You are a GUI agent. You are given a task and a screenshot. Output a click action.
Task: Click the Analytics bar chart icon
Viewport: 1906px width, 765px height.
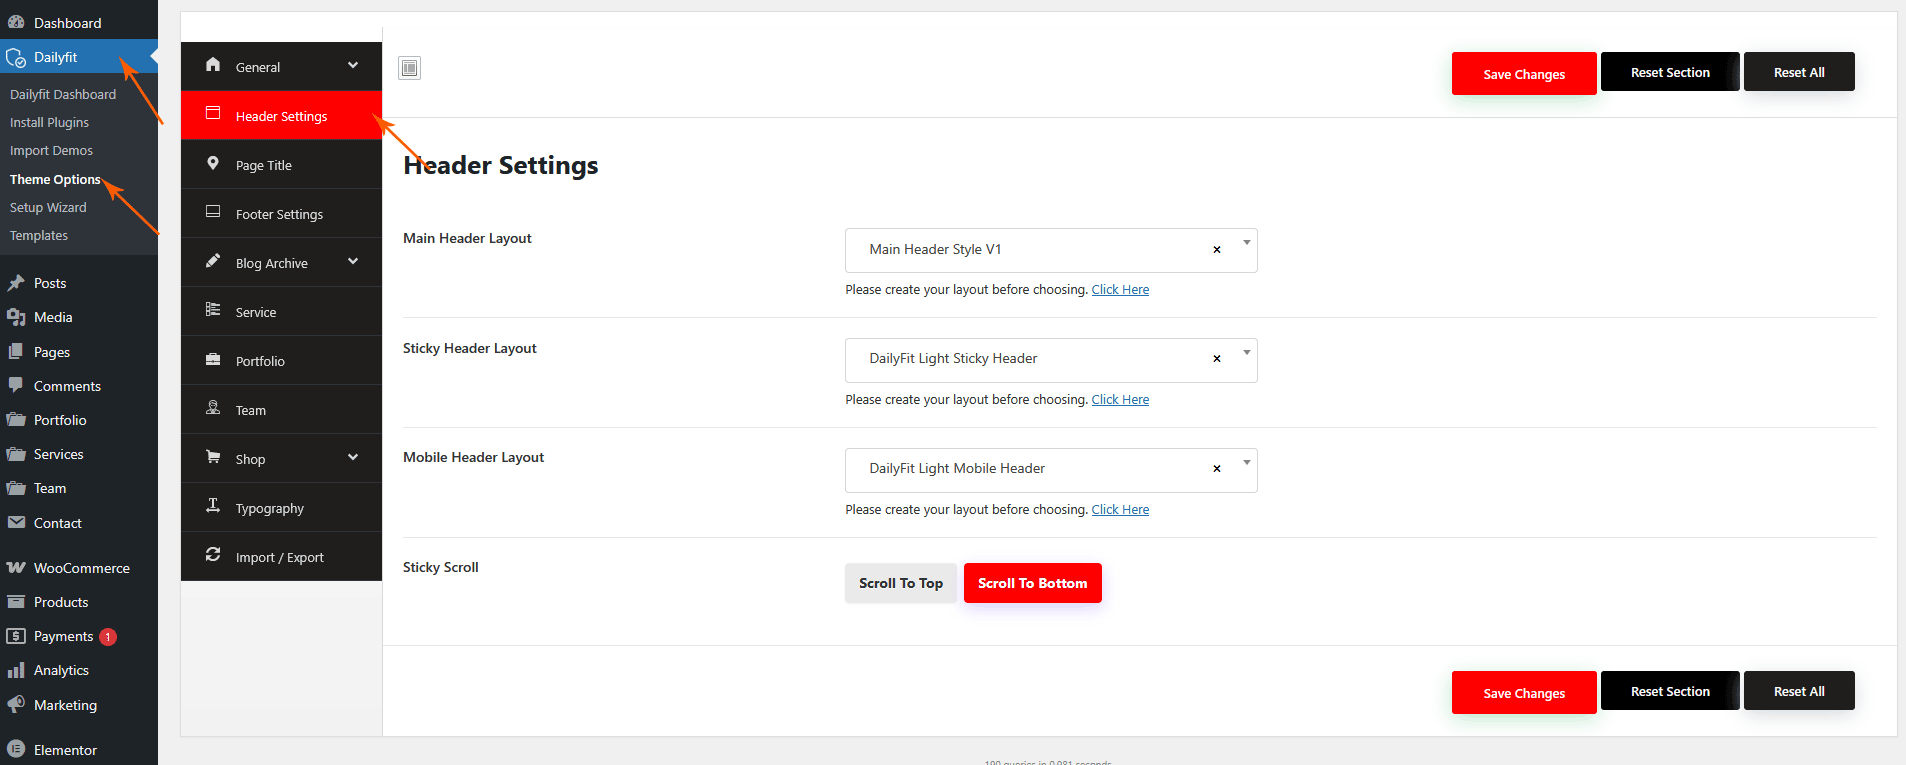pyautogui.click(x=16, y=671)
